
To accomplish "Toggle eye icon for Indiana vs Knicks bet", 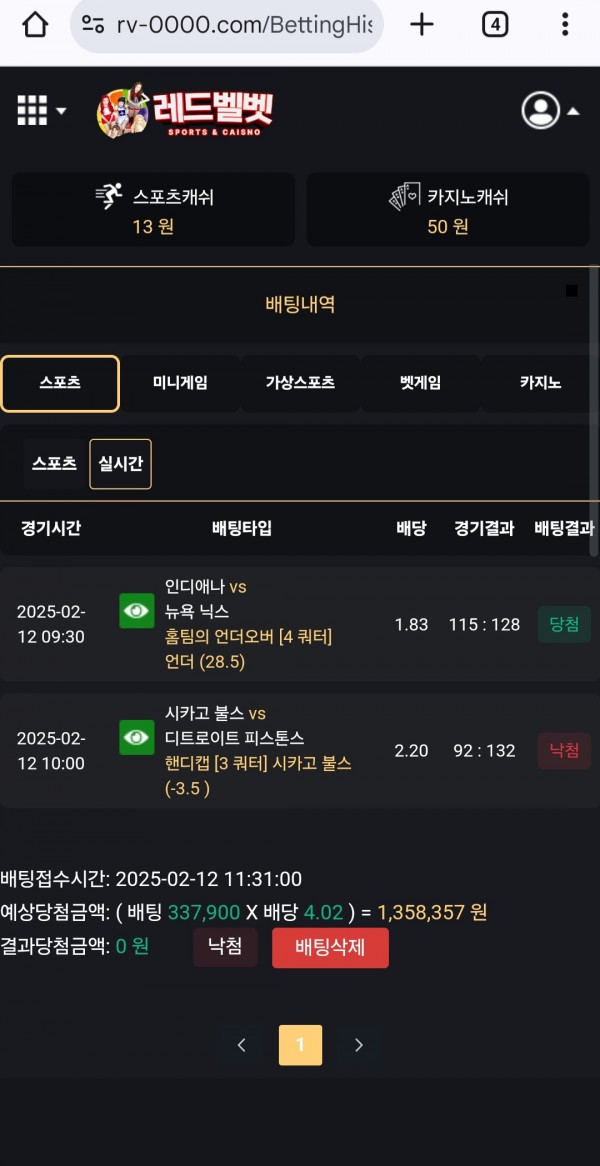I will point(137,611).
